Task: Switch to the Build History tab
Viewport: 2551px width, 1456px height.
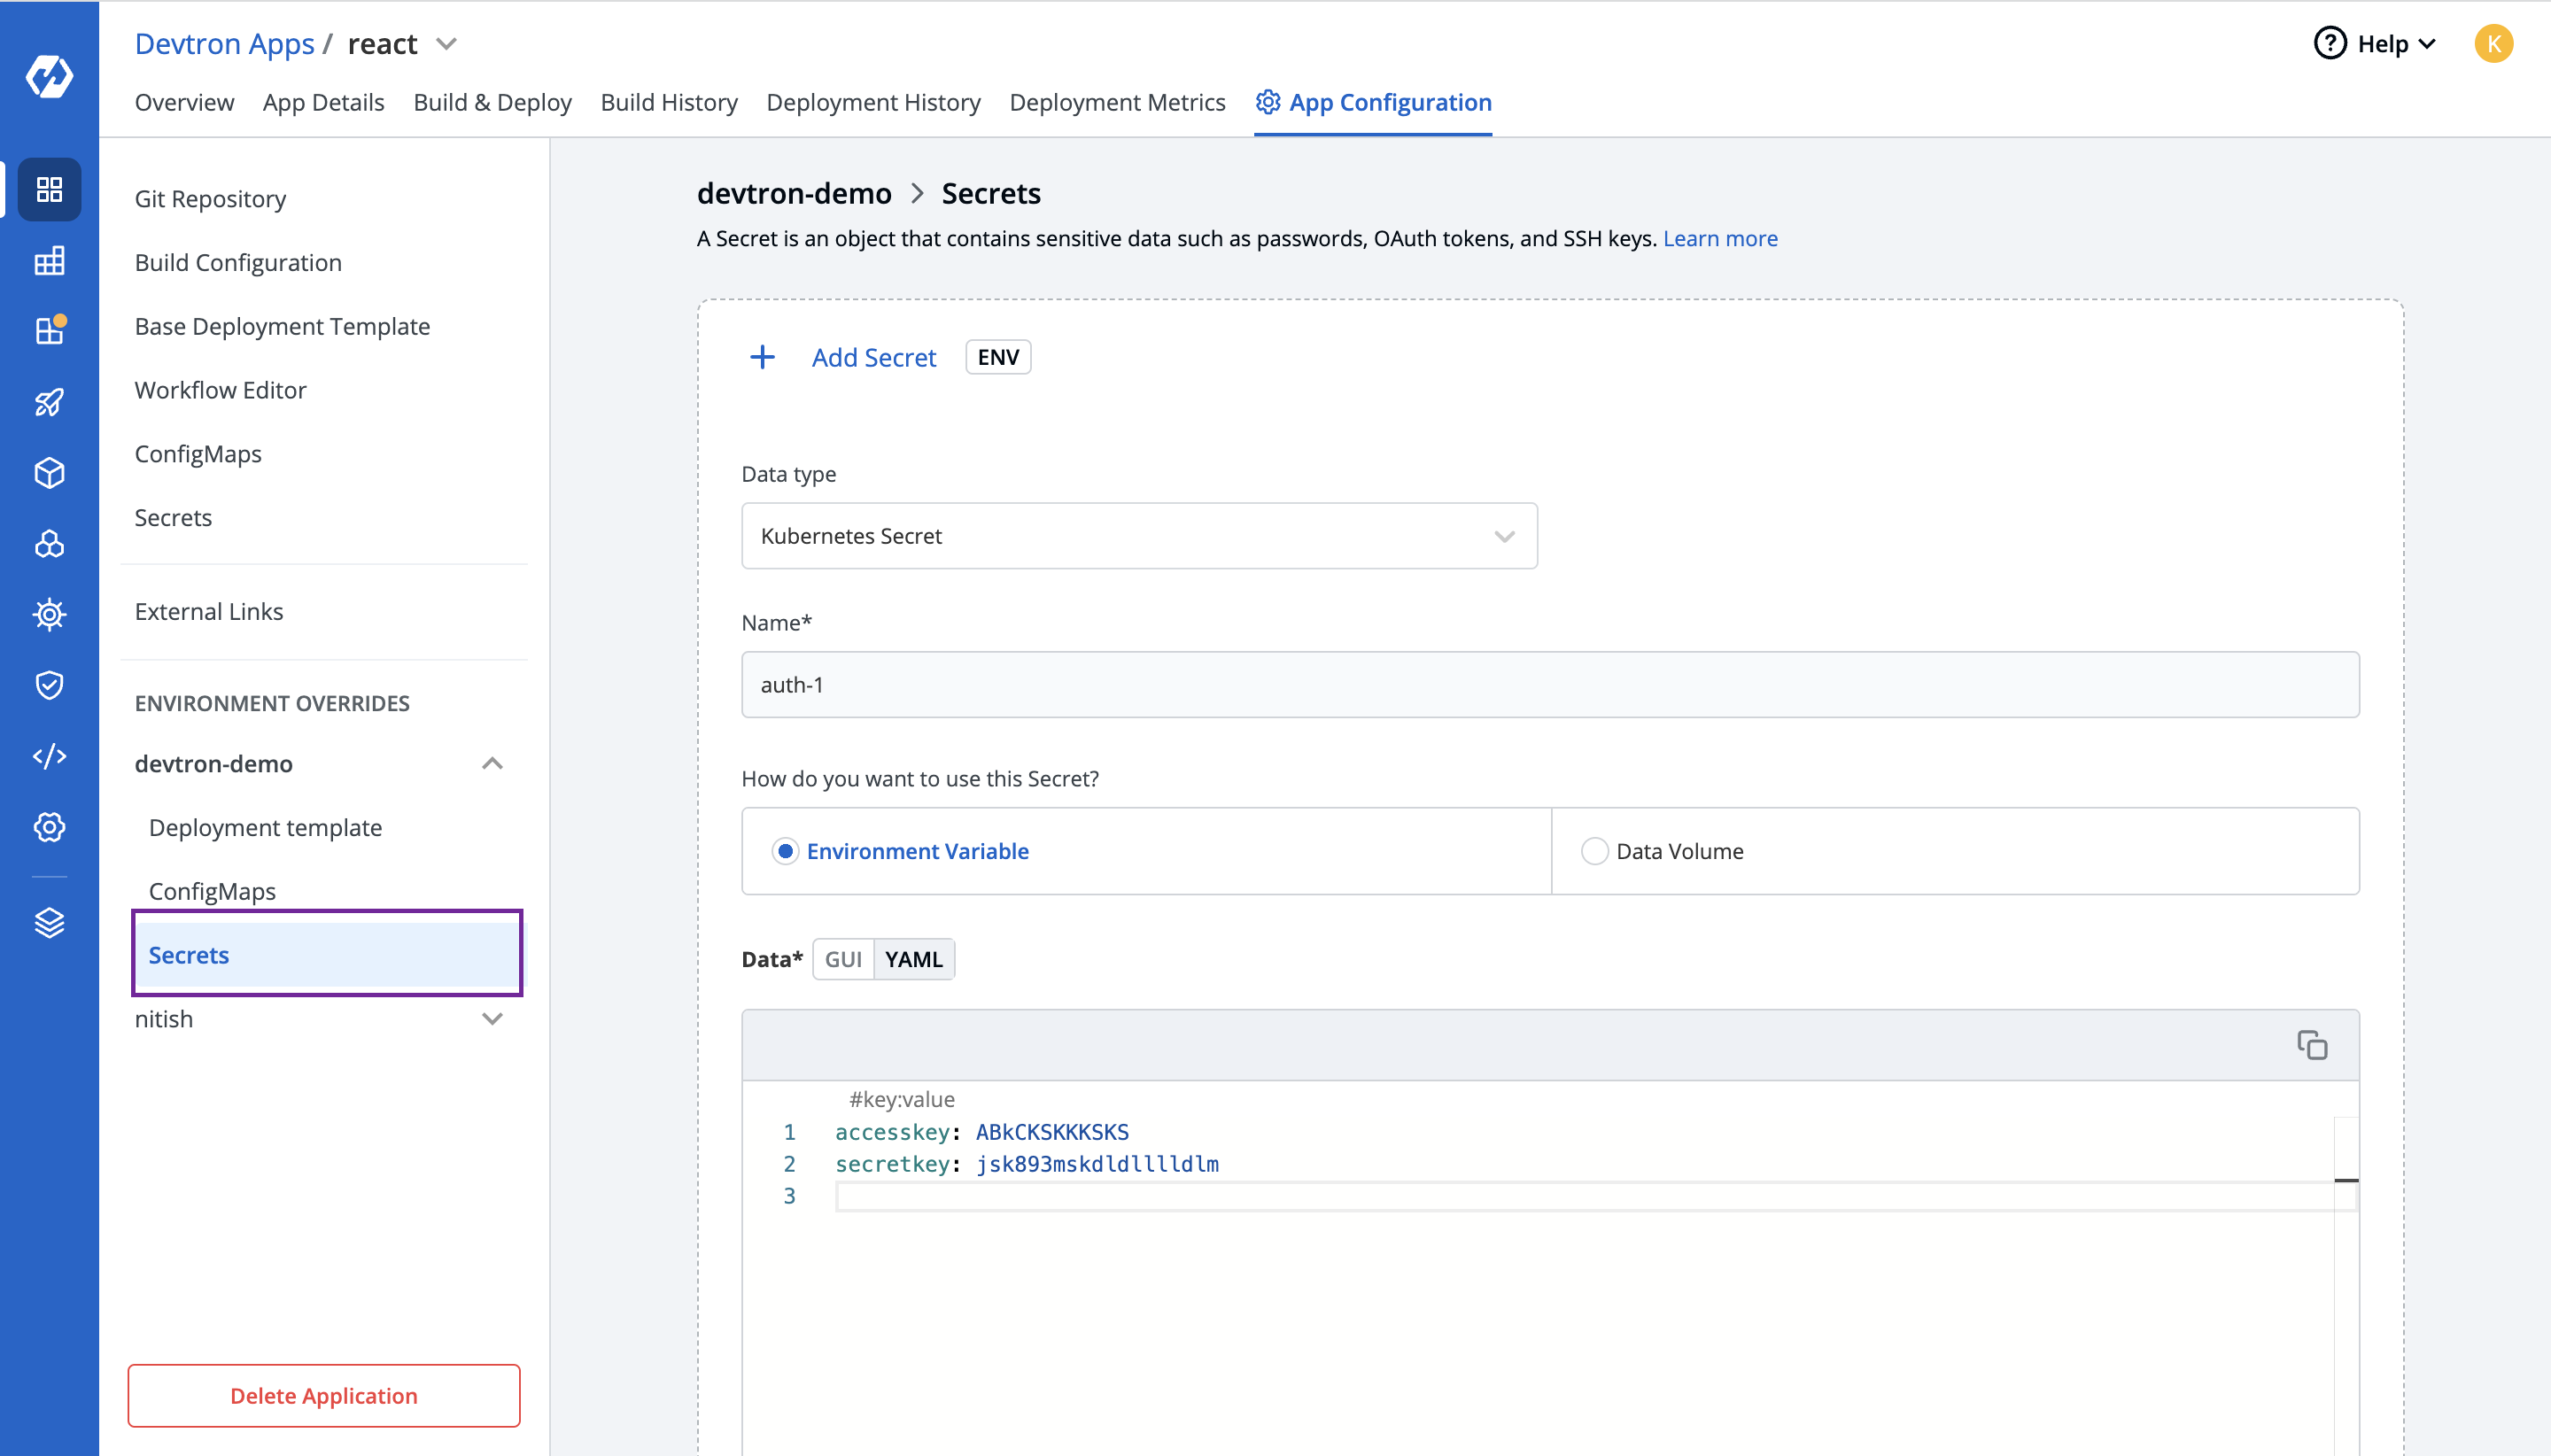Action: [x=668, y=102]
